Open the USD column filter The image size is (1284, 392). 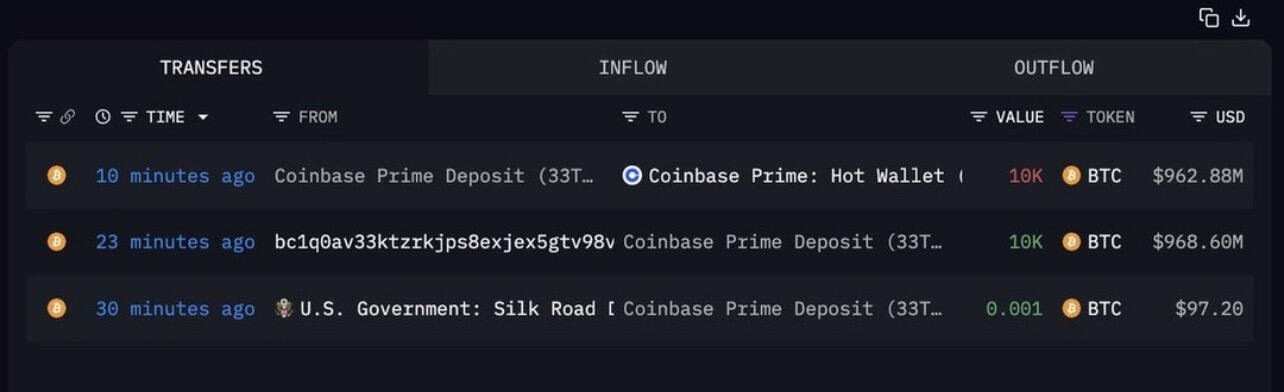(x=1198, y=117)
